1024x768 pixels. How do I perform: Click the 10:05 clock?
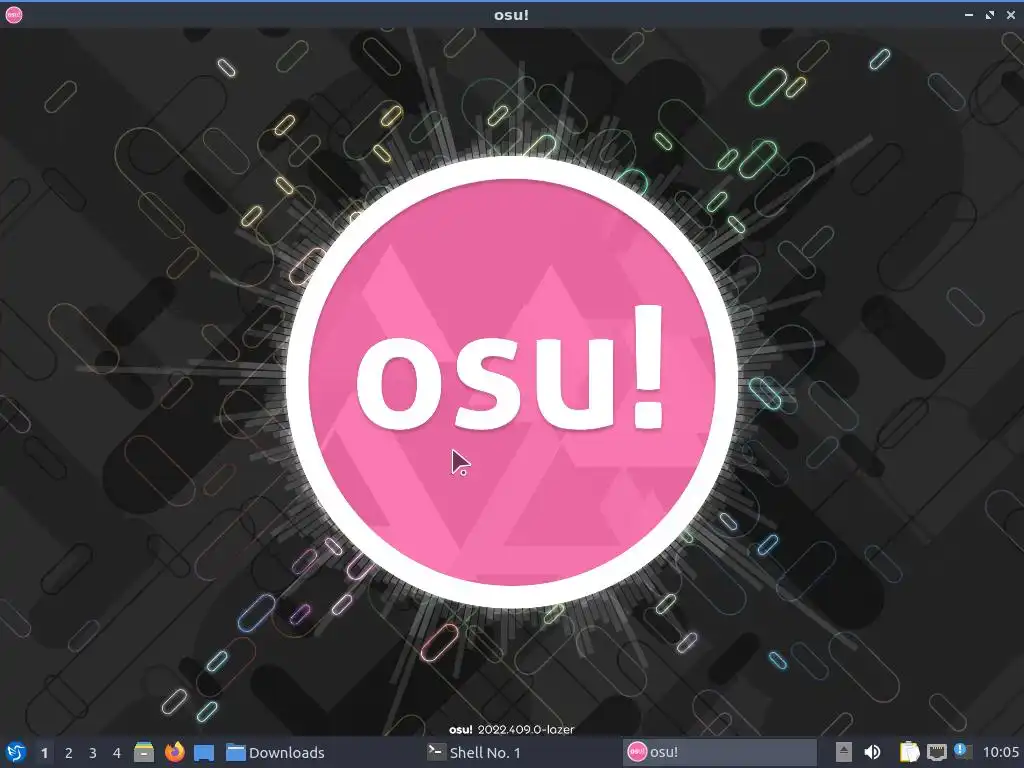(1000, 752)
